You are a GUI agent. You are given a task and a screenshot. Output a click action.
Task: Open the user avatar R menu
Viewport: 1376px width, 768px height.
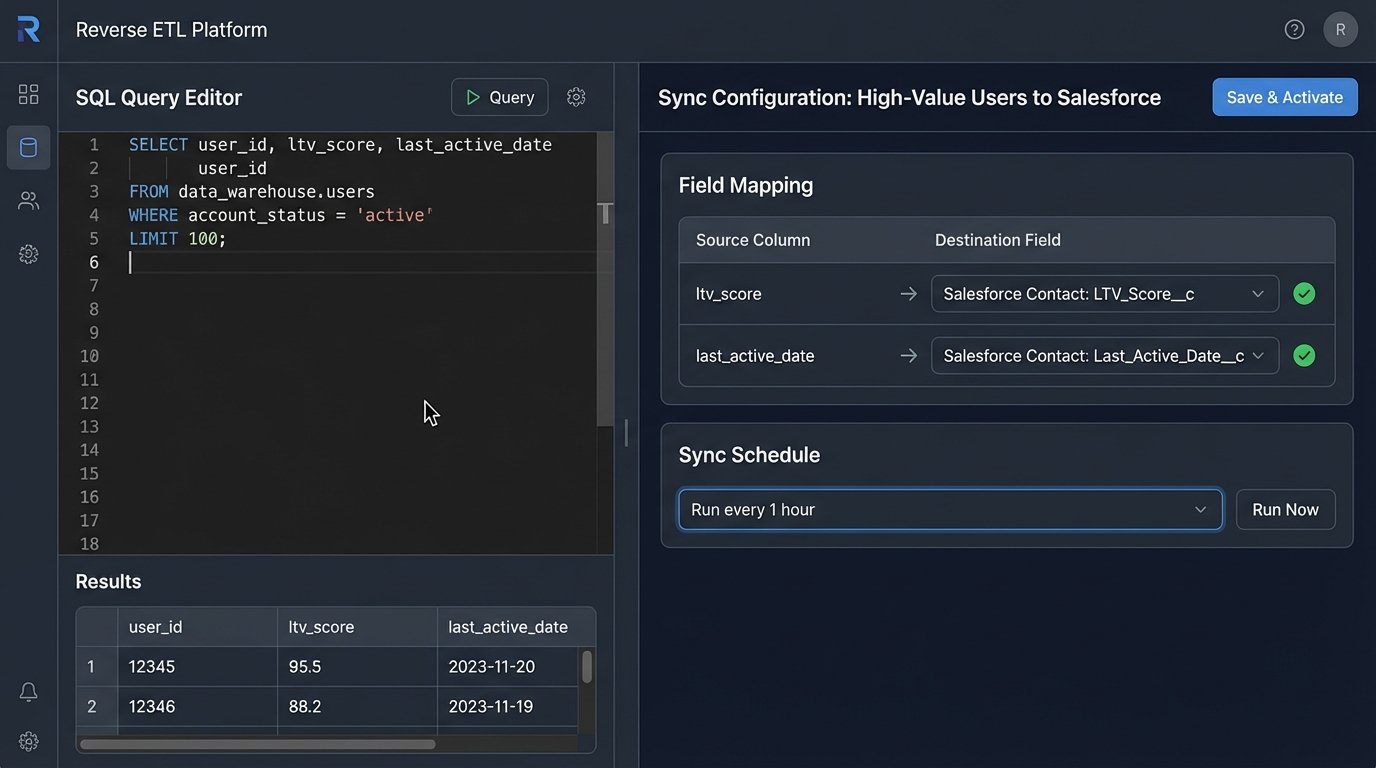coord(1340,30)
